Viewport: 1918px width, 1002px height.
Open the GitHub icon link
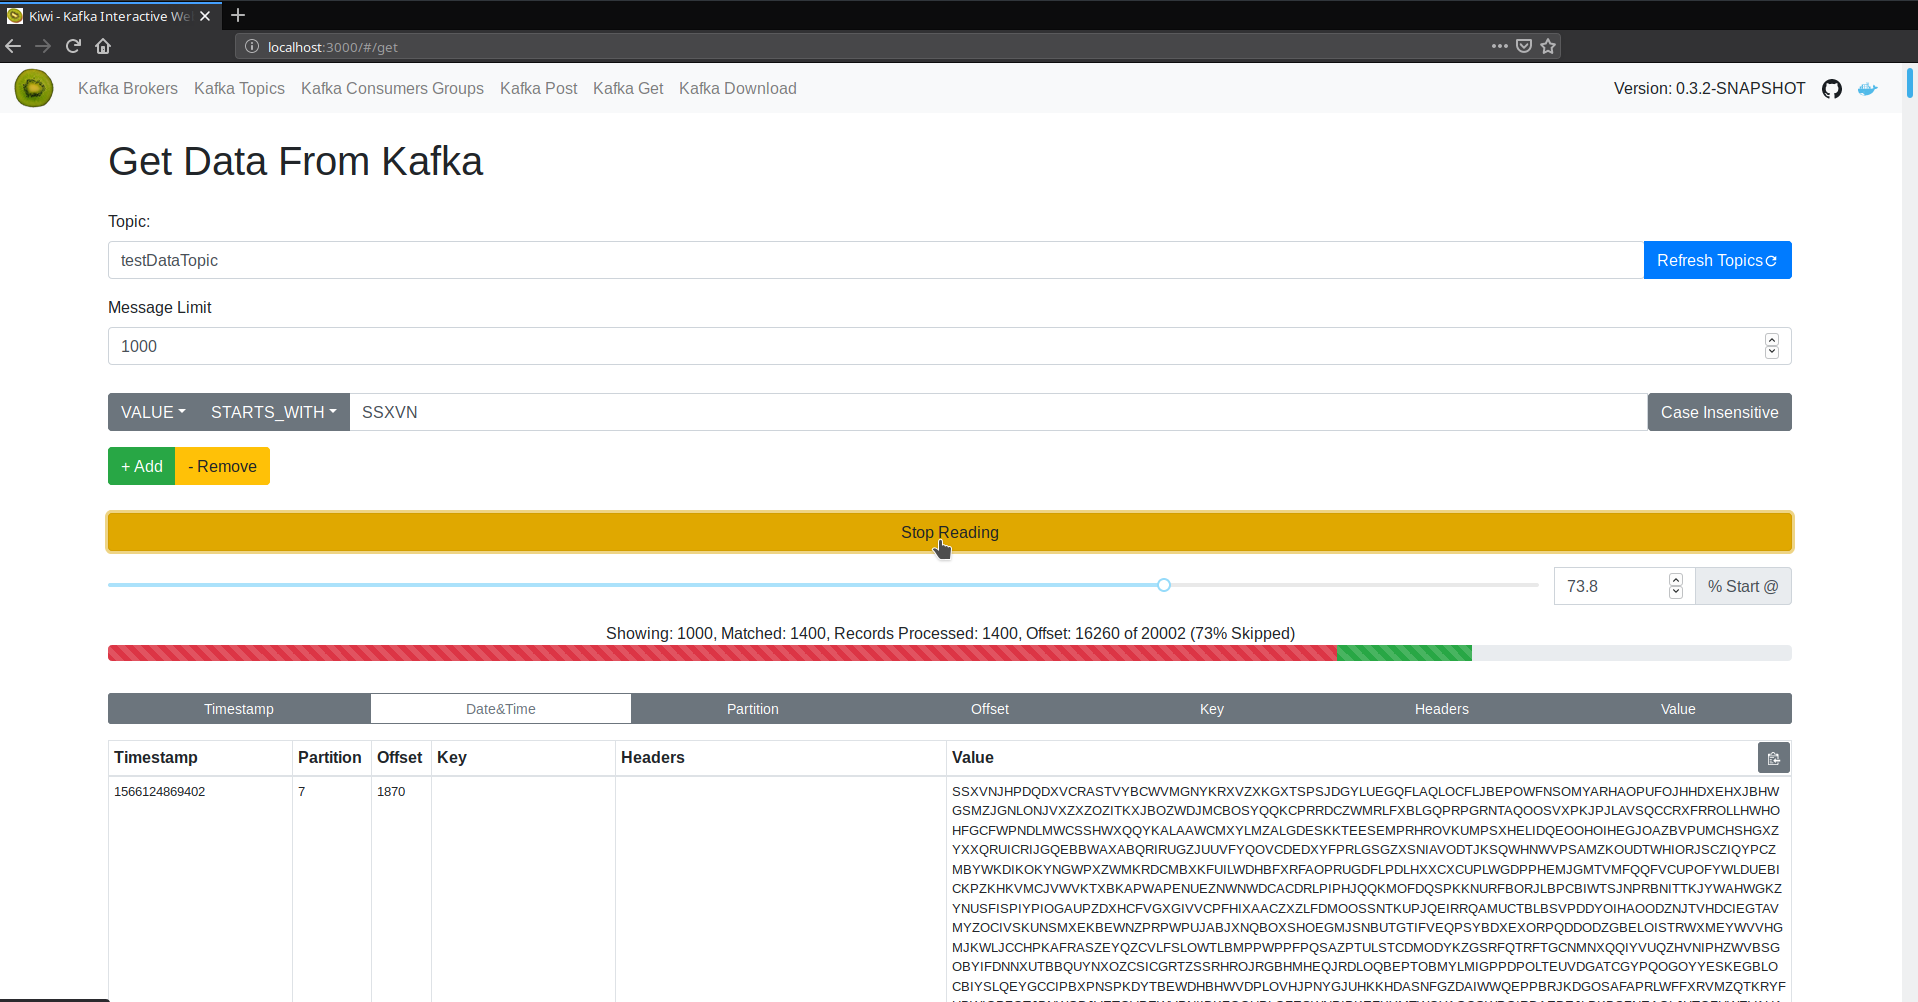(1832, 89)
